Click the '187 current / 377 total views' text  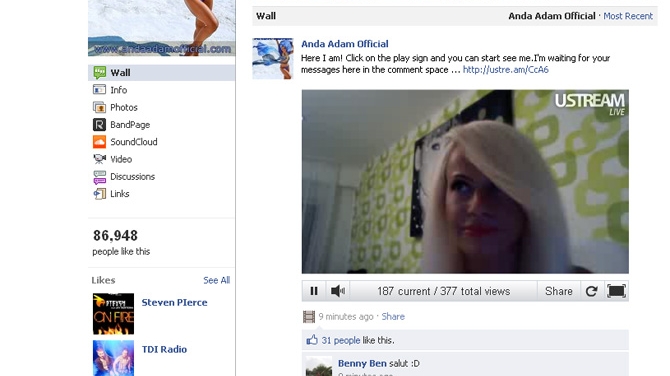click(444, 291)
